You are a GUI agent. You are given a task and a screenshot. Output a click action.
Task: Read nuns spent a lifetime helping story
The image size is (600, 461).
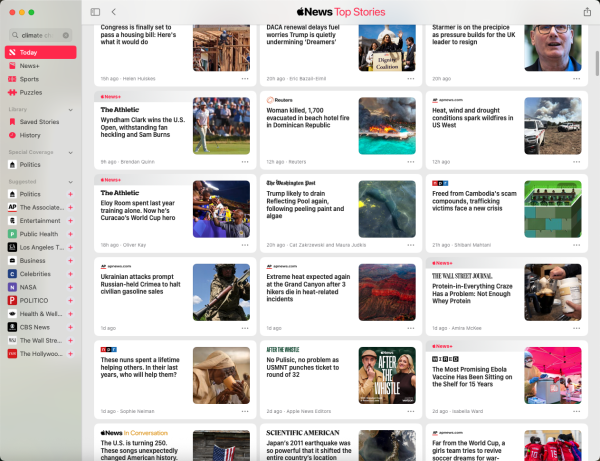pyautogui.click(x=140, y=367)
